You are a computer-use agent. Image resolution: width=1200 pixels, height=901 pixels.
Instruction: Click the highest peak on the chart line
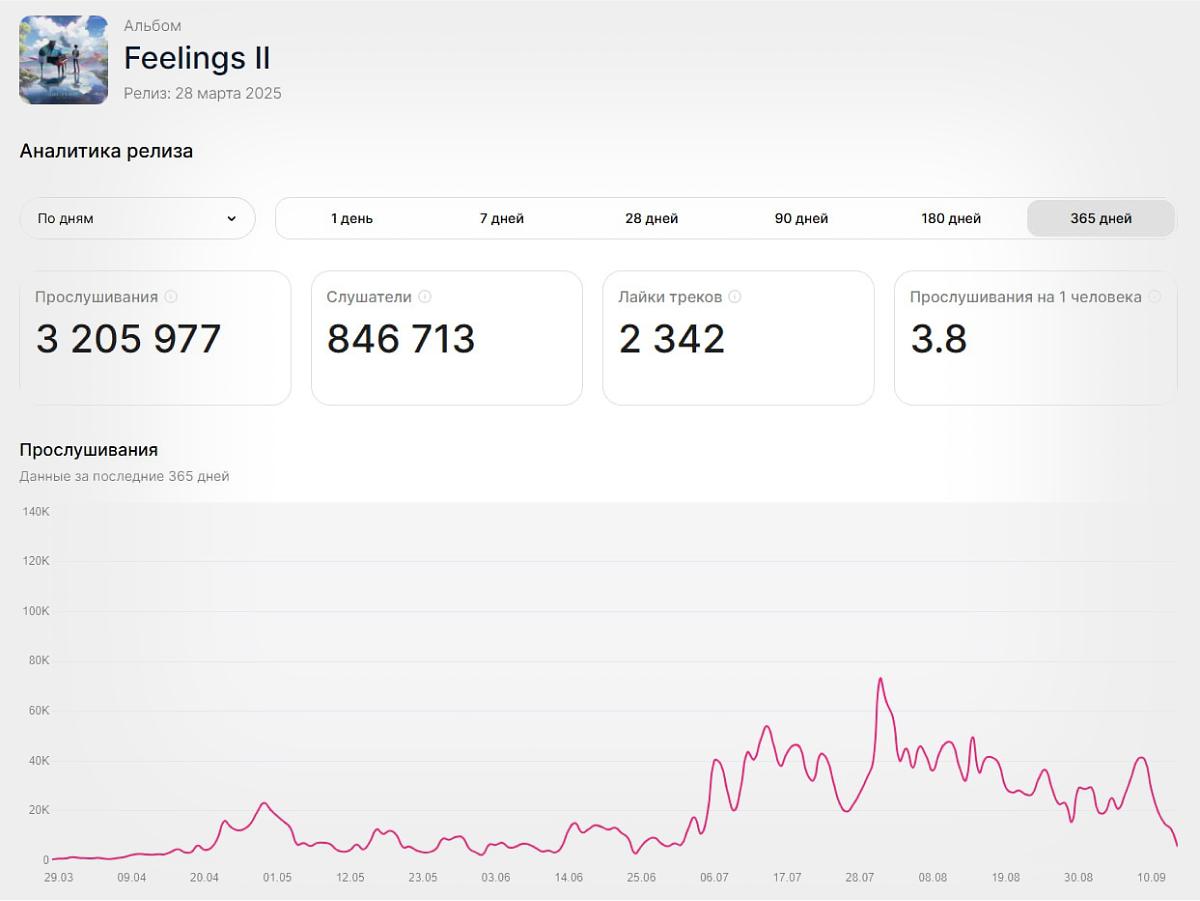(880, 679)
